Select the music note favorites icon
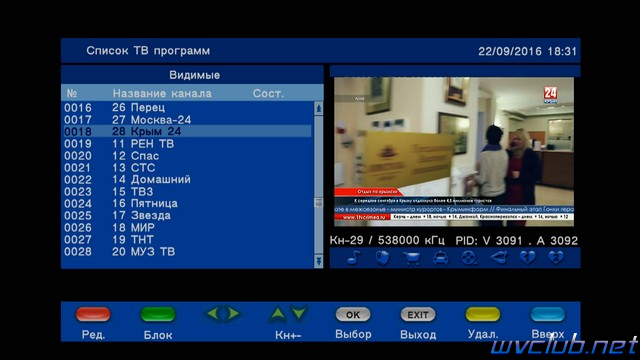640x360 pixels. (x=354, y=258)
